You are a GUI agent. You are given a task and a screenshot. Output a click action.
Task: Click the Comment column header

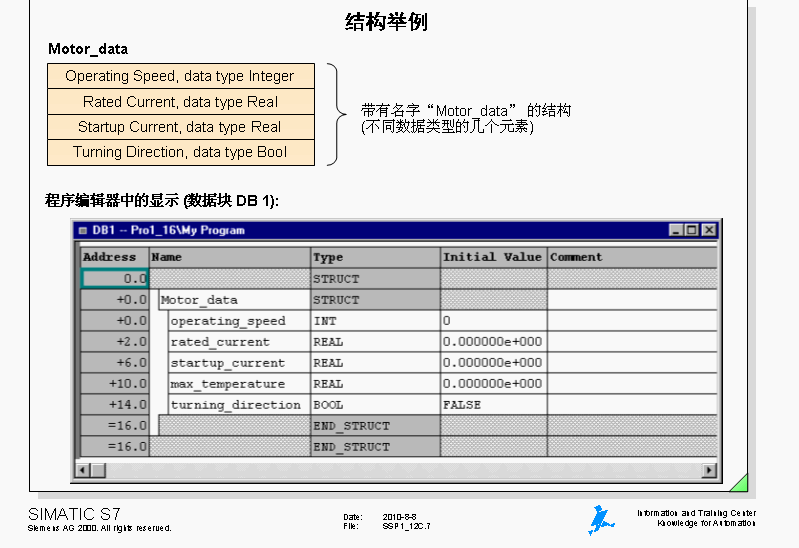click(632, 257)
